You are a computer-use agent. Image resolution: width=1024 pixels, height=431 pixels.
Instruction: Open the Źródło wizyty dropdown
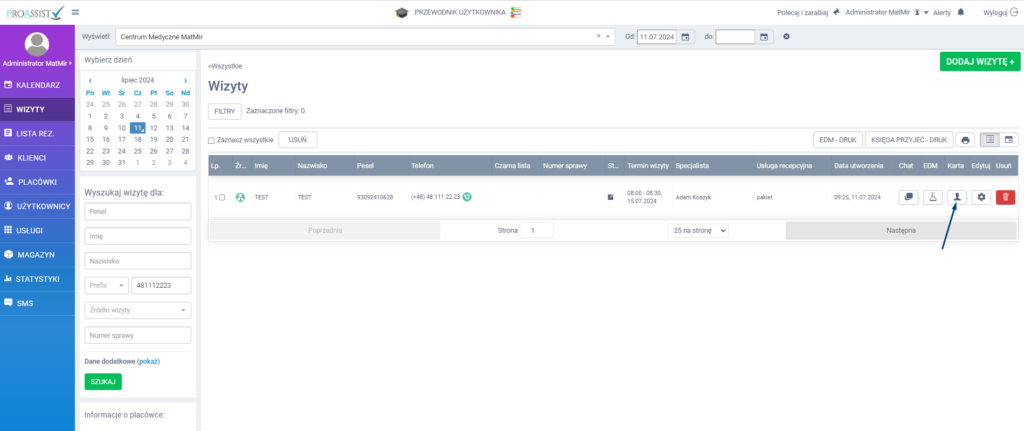137,310
